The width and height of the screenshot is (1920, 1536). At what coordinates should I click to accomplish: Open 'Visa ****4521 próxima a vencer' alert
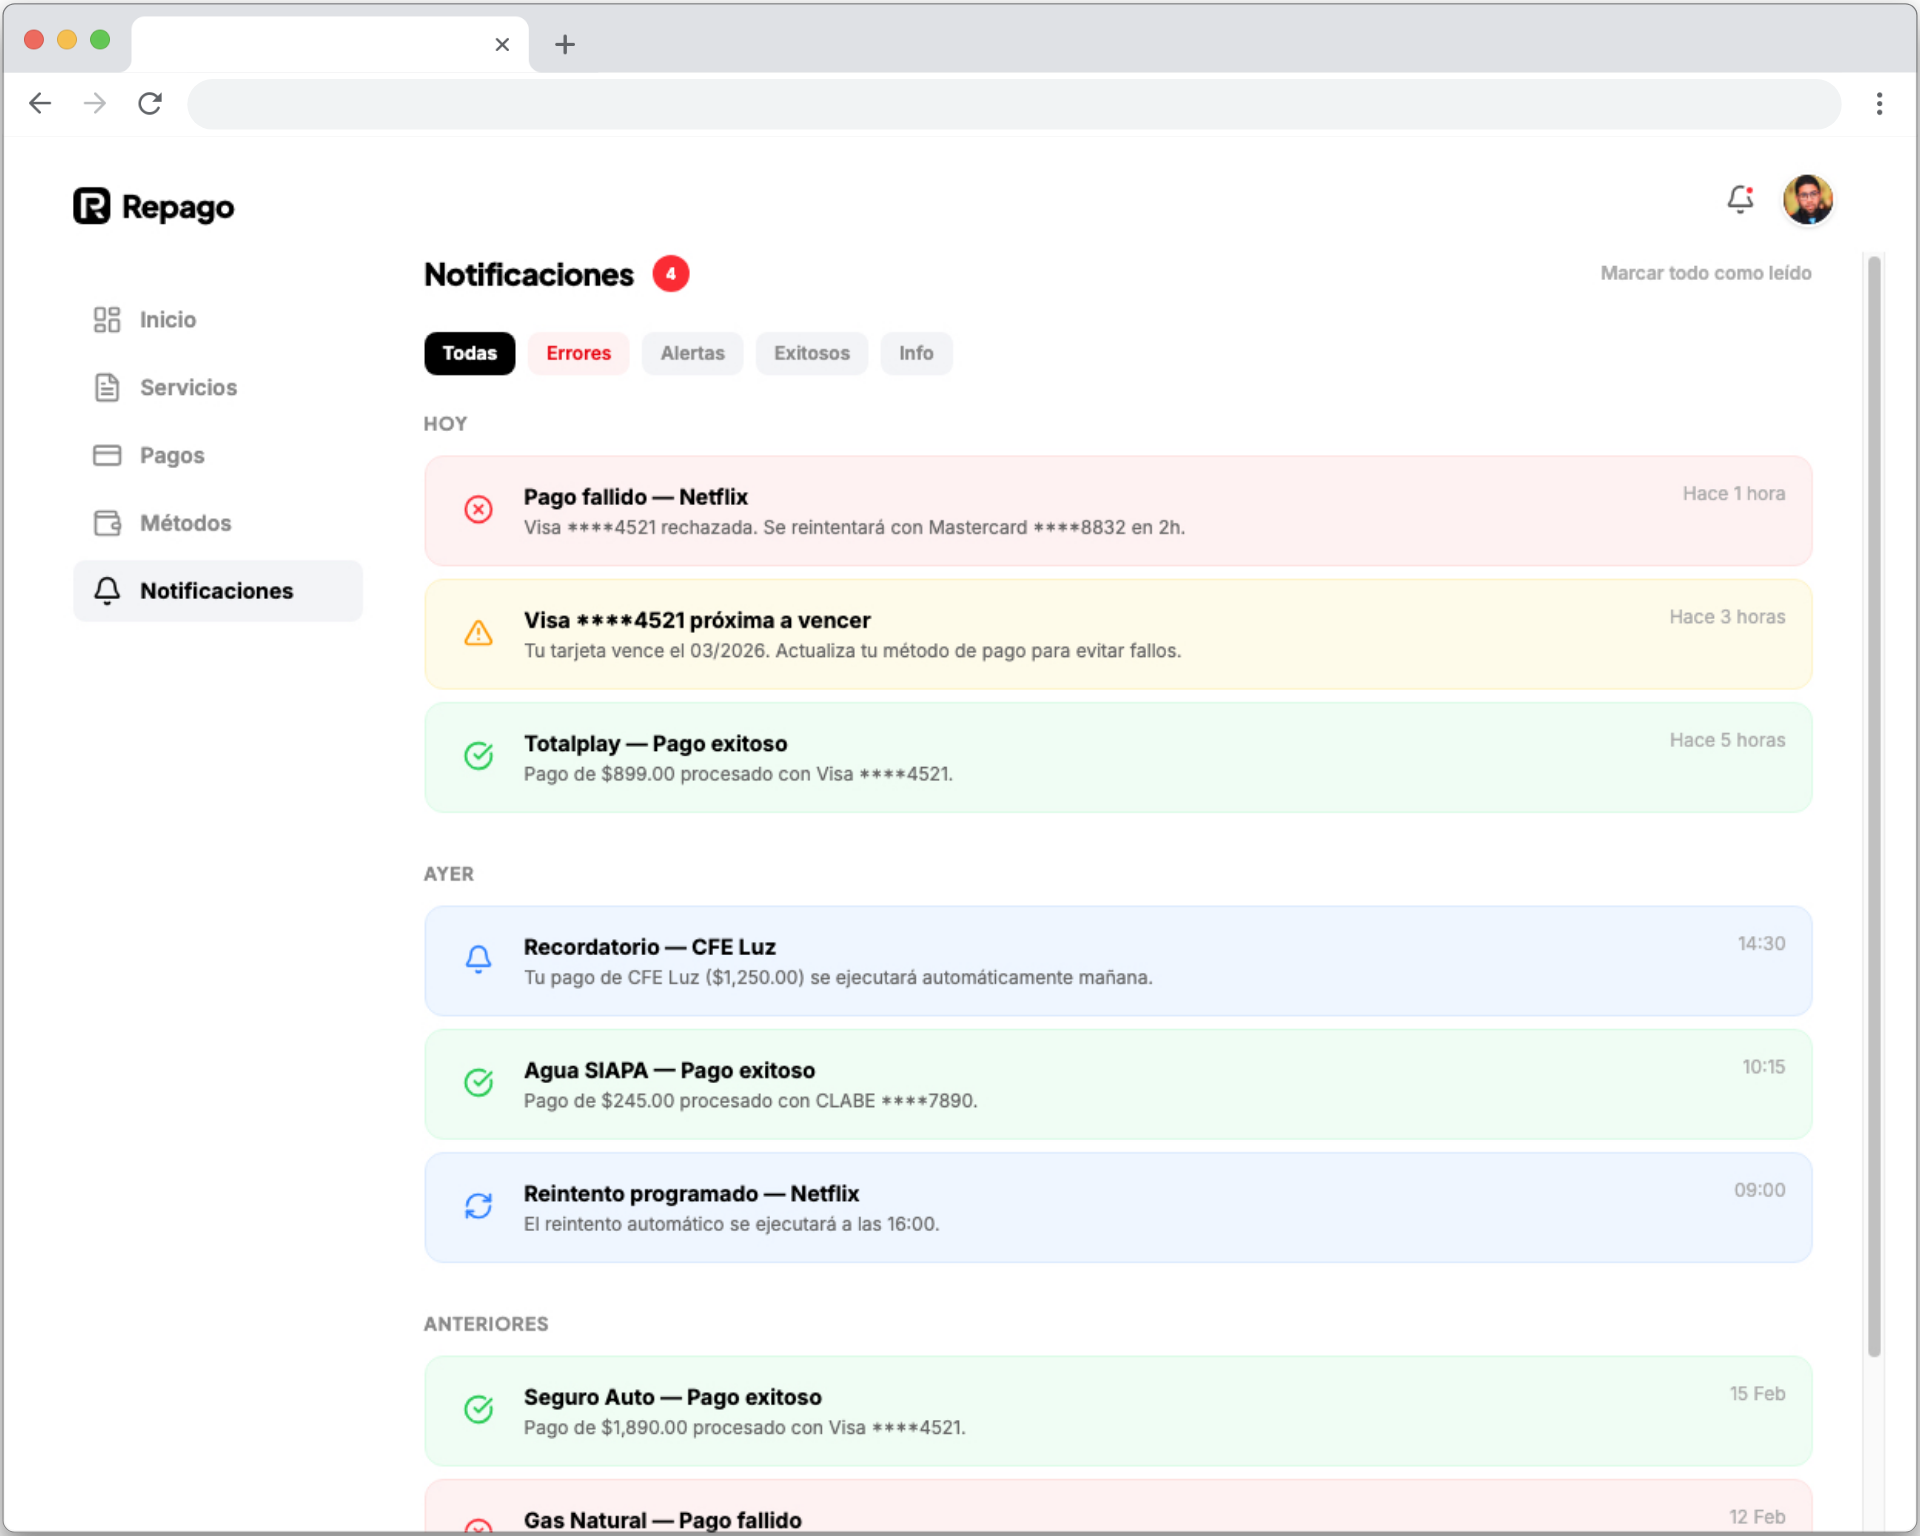click(1118, 634)
